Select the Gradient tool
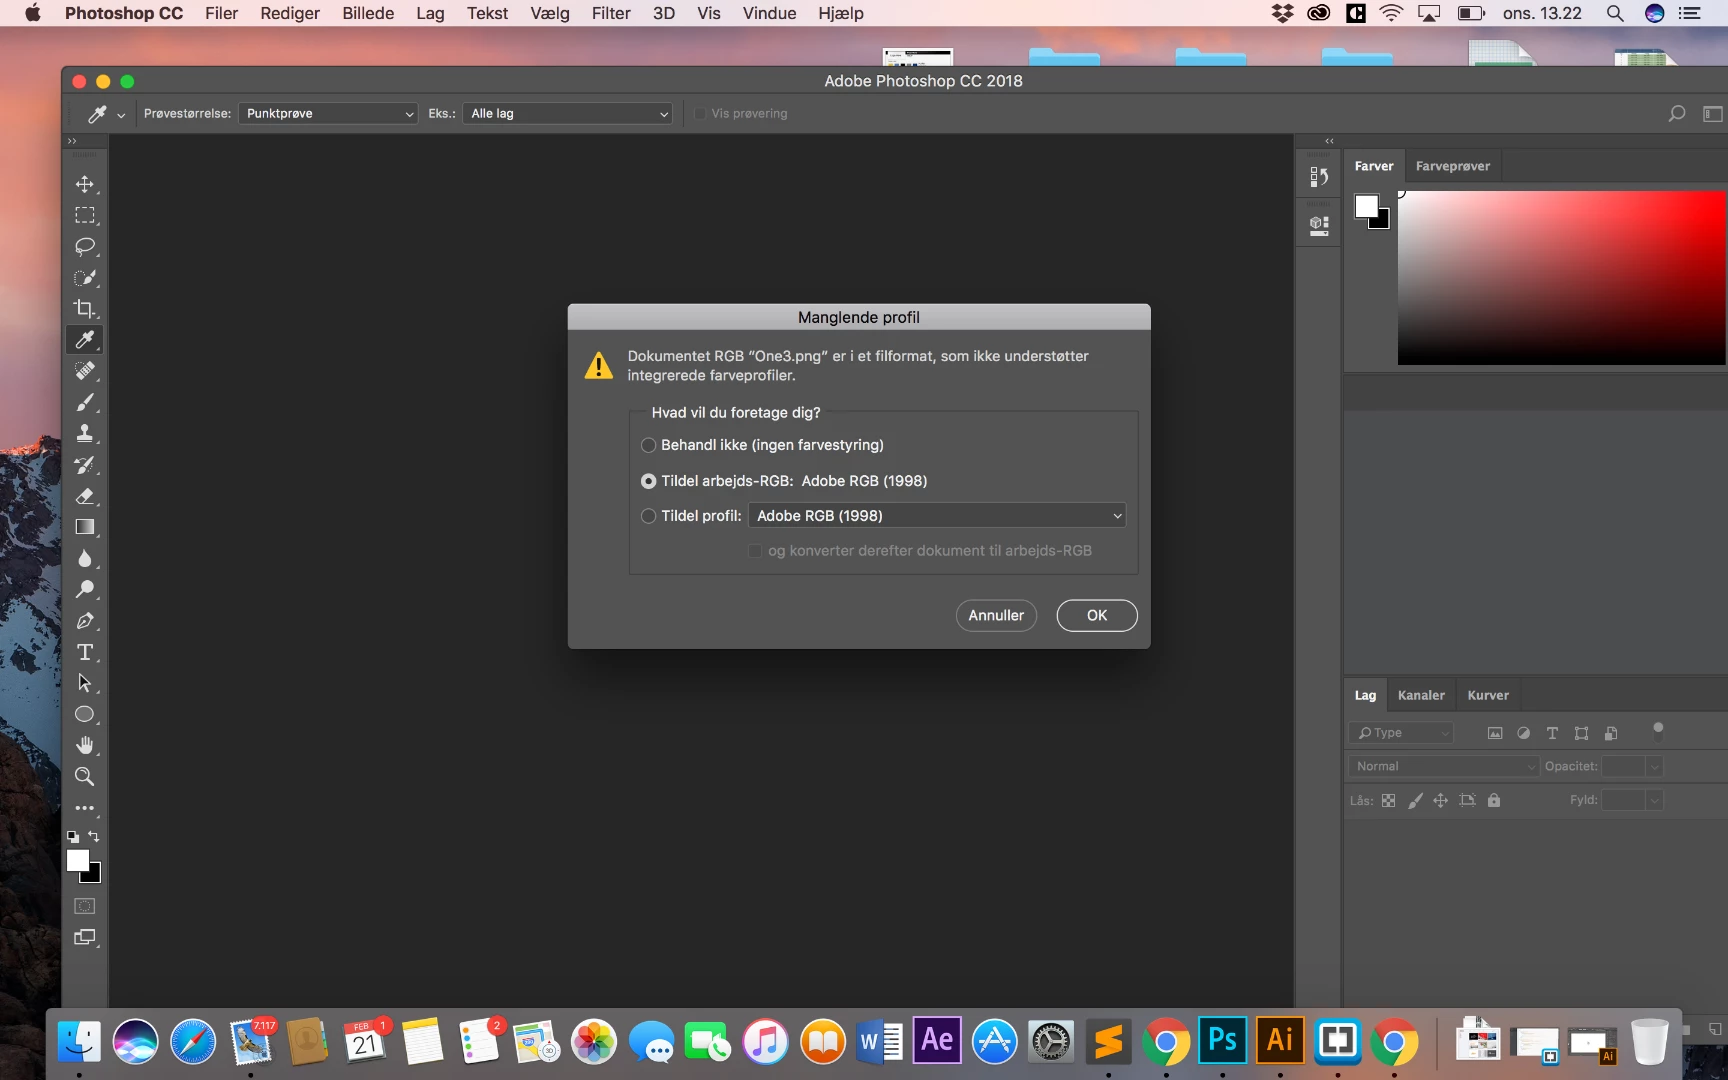 85,527
